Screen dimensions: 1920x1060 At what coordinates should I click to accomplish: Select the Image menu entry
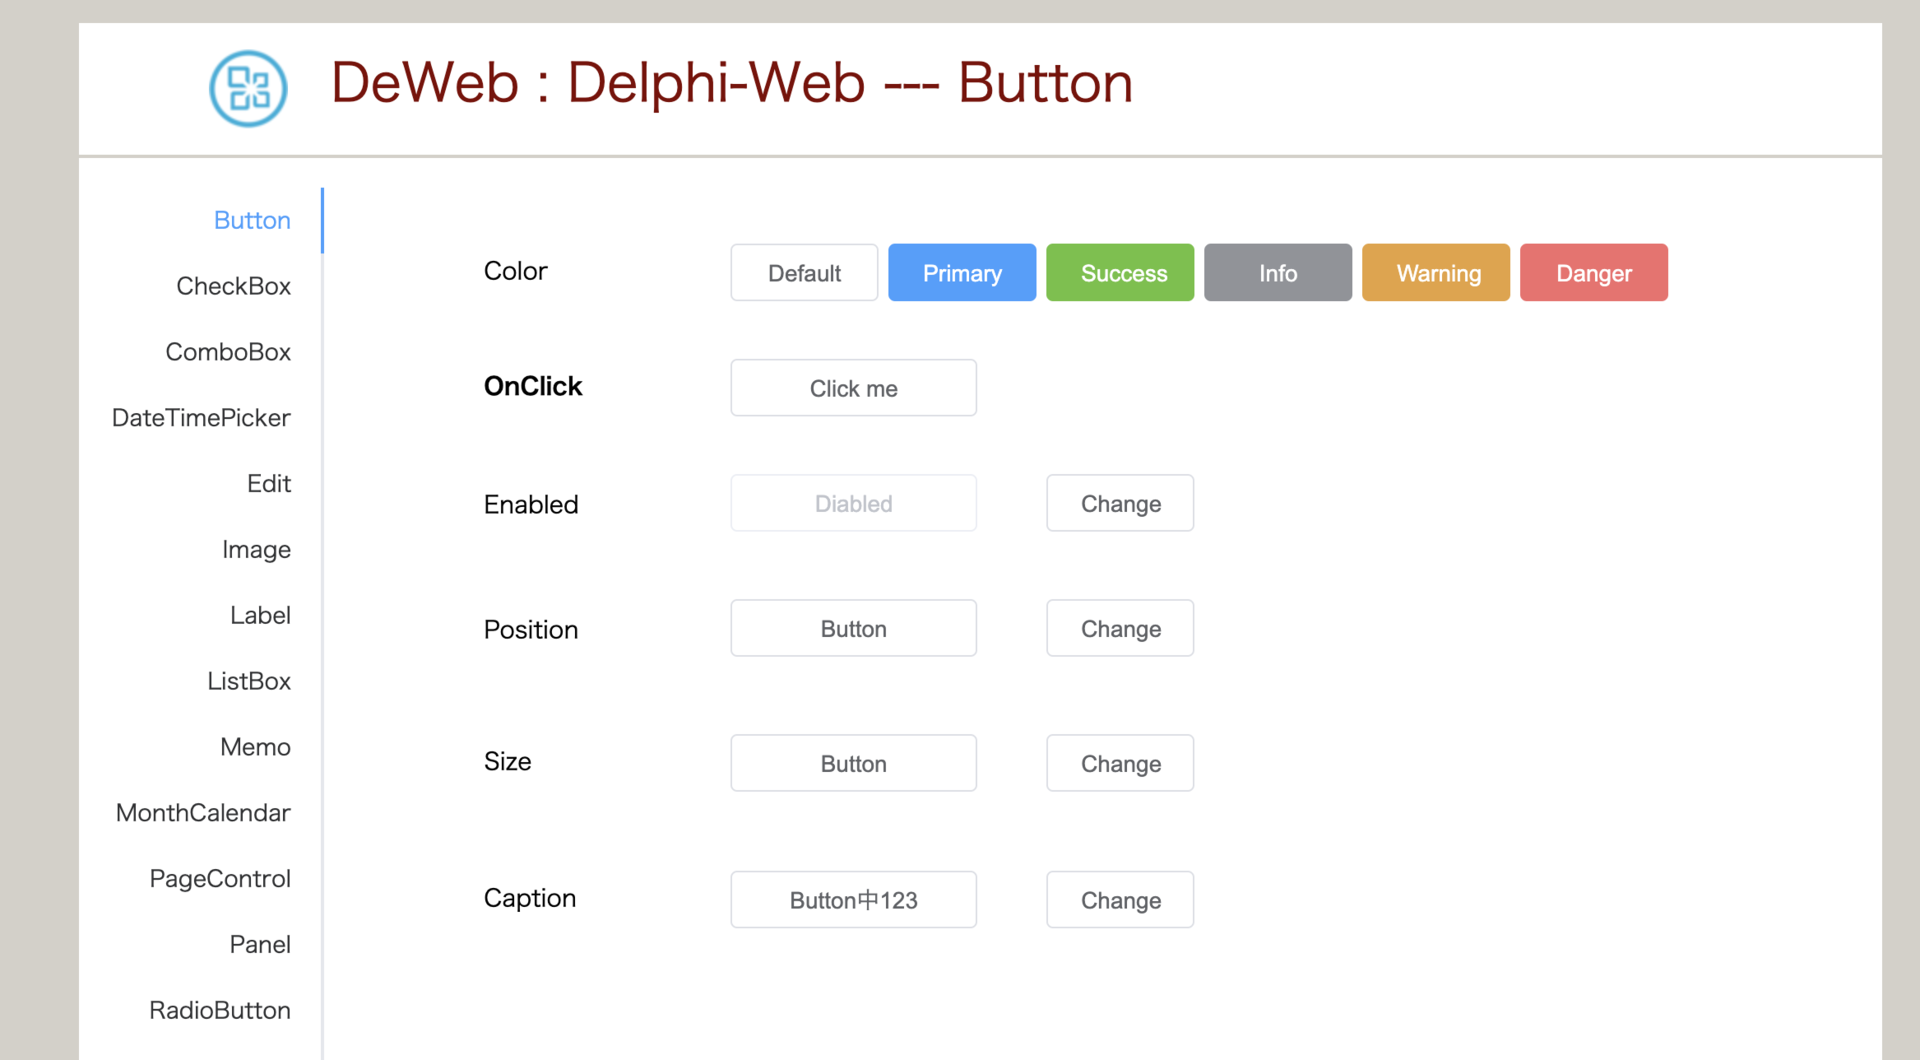[256, 550]
